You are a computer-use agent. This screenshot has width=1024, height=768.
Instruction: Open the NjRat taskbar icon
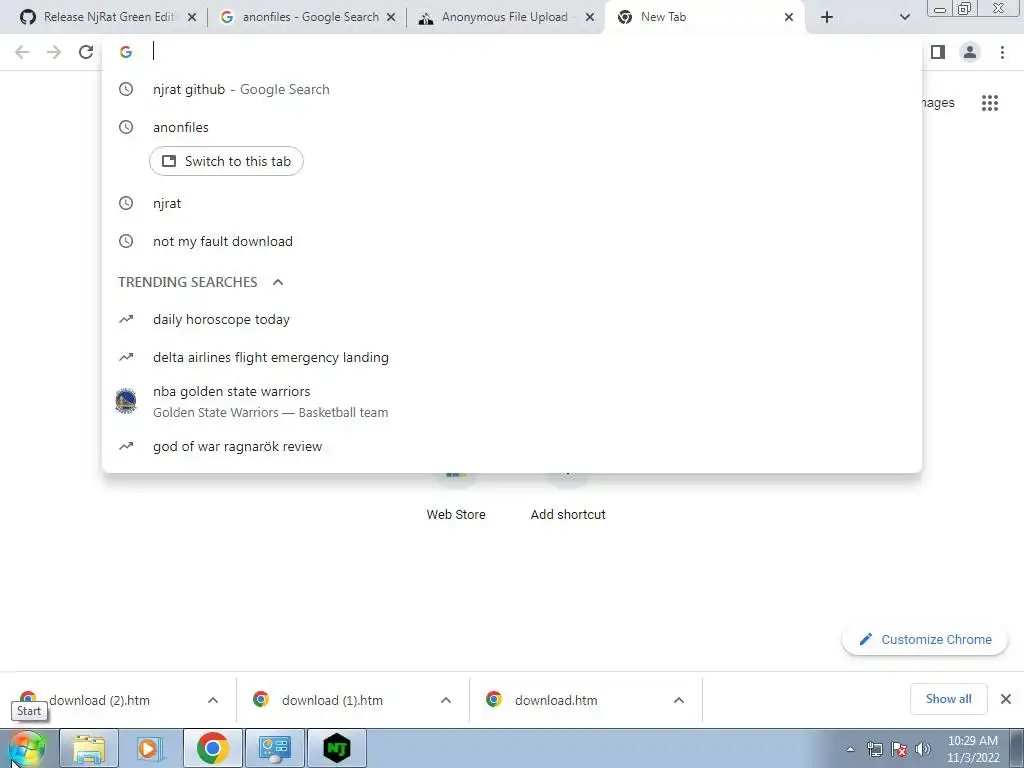click(x=337, y=748)
